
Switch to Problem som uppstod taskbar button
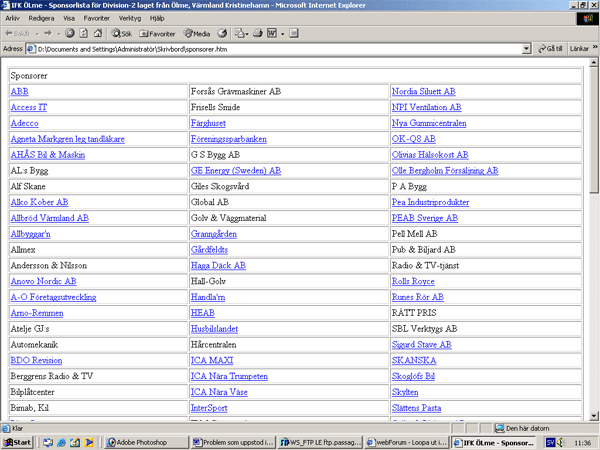point(233,442)
